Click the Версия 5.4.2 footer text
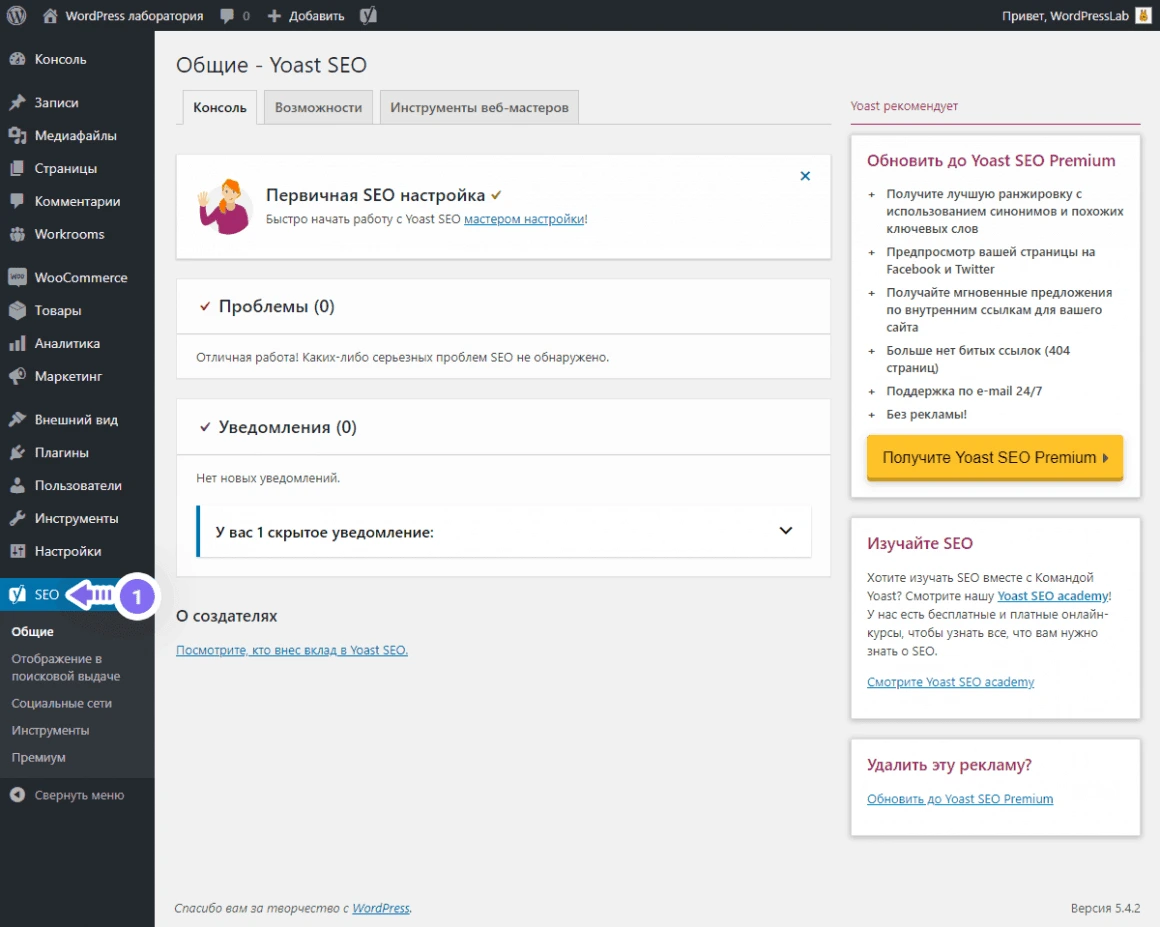Viewport: 1160px width, 927px height. [x=1105, y=908]
